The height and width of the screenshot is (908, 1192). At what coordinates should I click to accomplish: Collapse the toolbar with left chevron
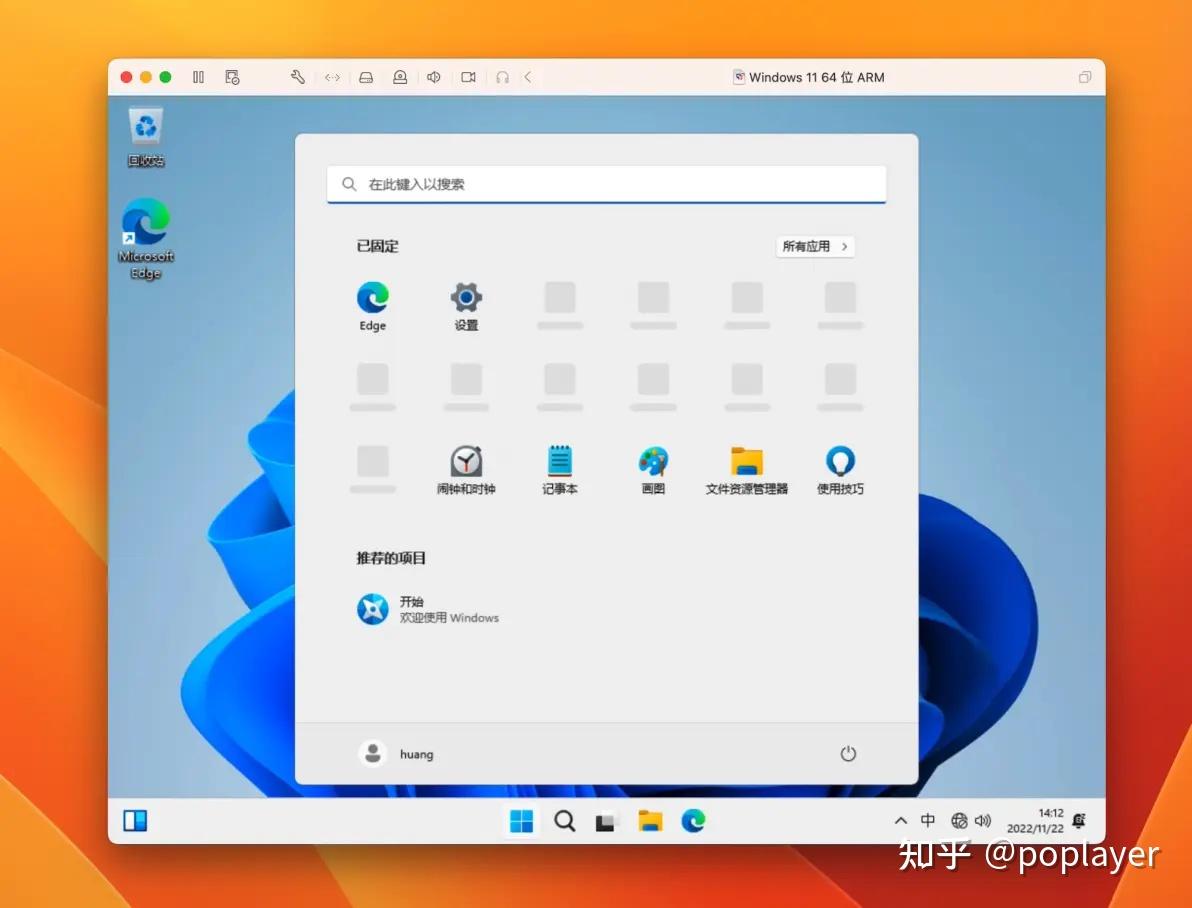coord(528,77)
